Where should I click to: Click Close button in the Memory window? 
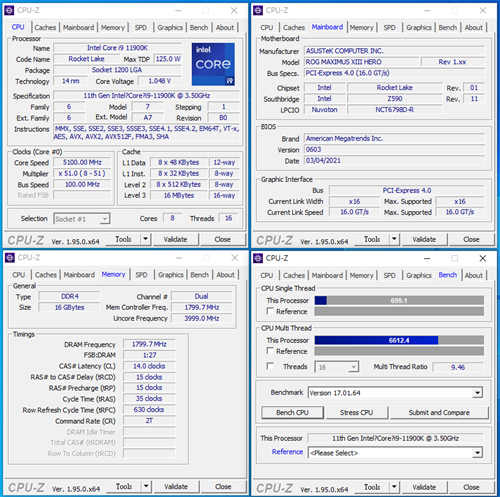click(x=223, y=487)
